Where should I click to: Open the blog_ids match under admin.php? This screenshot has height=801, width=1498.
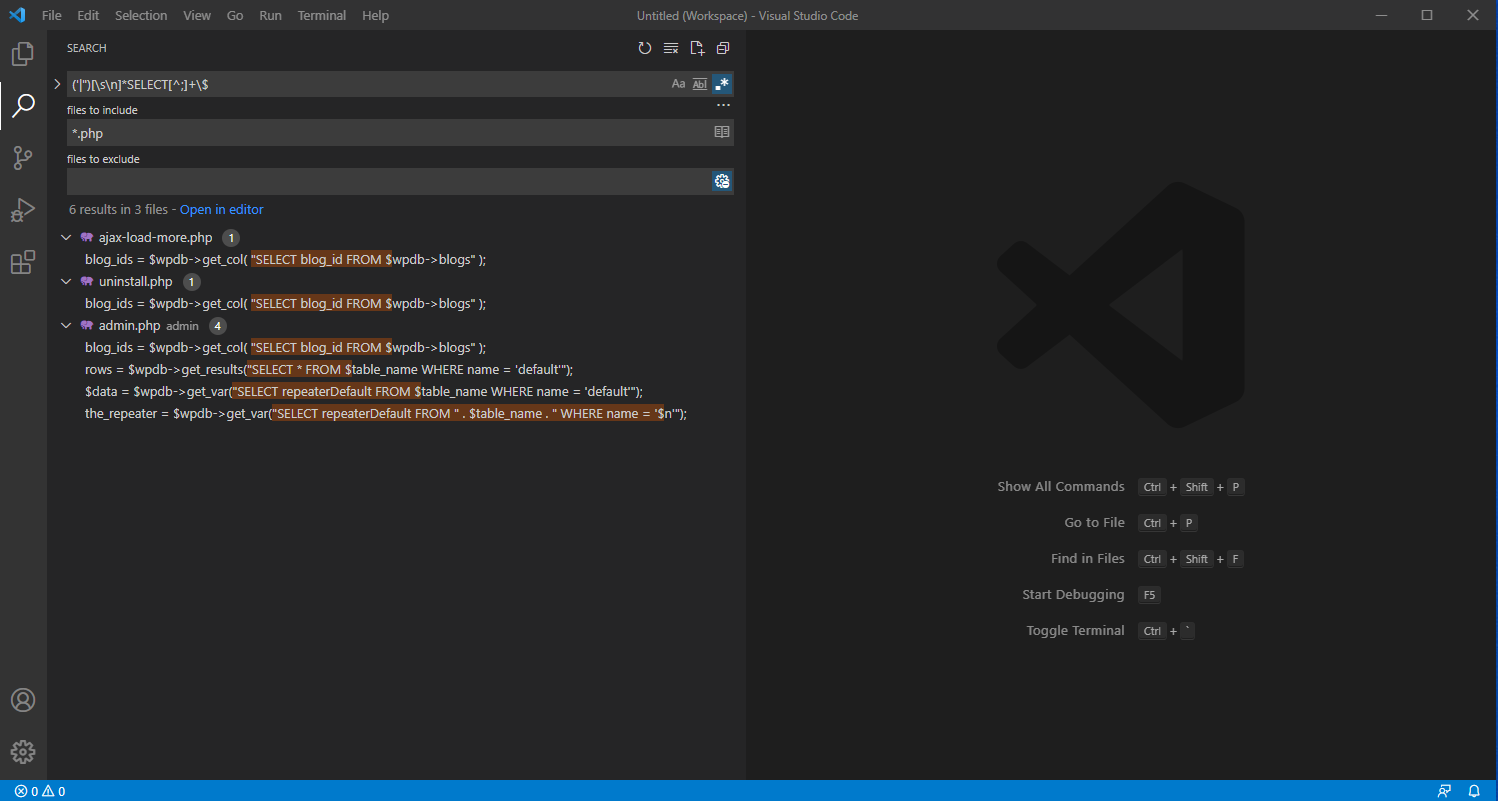click(x=285, y=348)
